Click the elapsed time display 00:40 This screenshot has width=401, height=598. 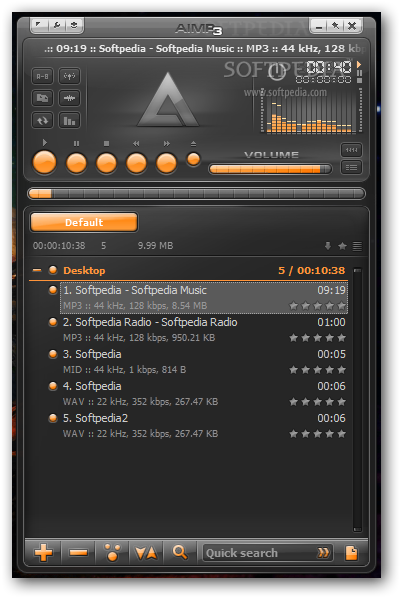pyautogui.click(x=329, y=67)
